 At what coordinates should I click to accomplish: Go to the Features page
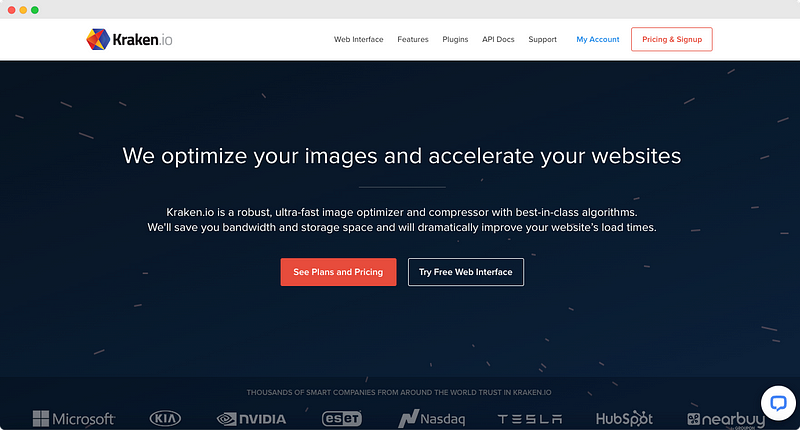413,39
